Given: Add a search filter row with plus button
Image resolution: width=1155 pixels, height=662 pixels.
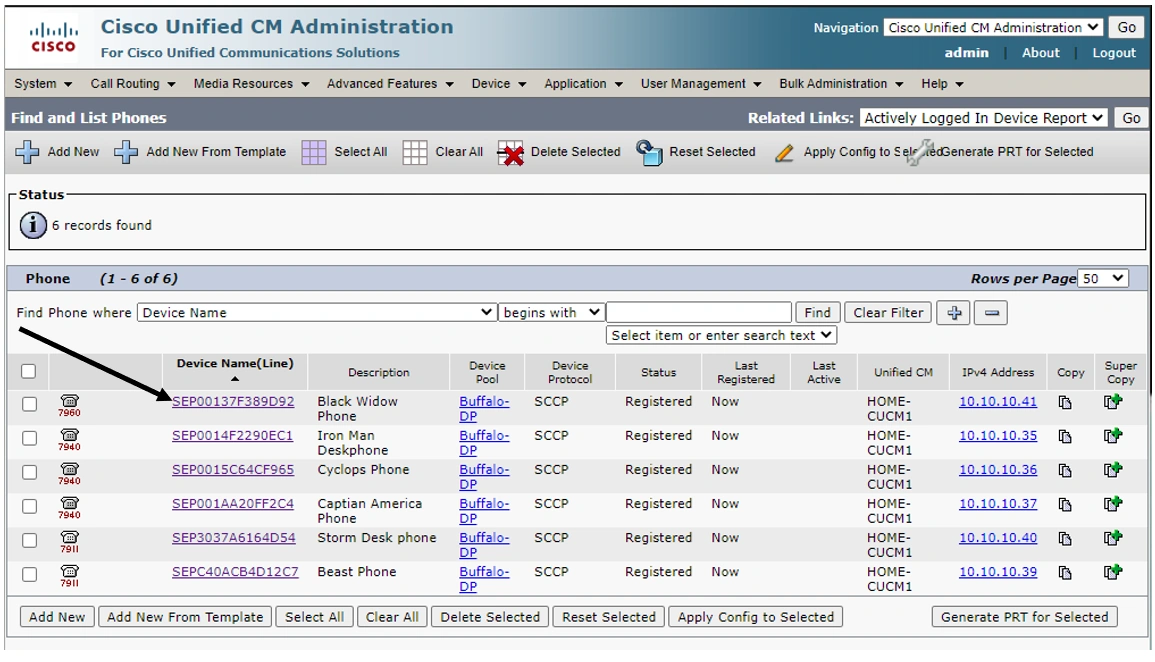Looking at the screenshot, I should (x=953, y=313).
